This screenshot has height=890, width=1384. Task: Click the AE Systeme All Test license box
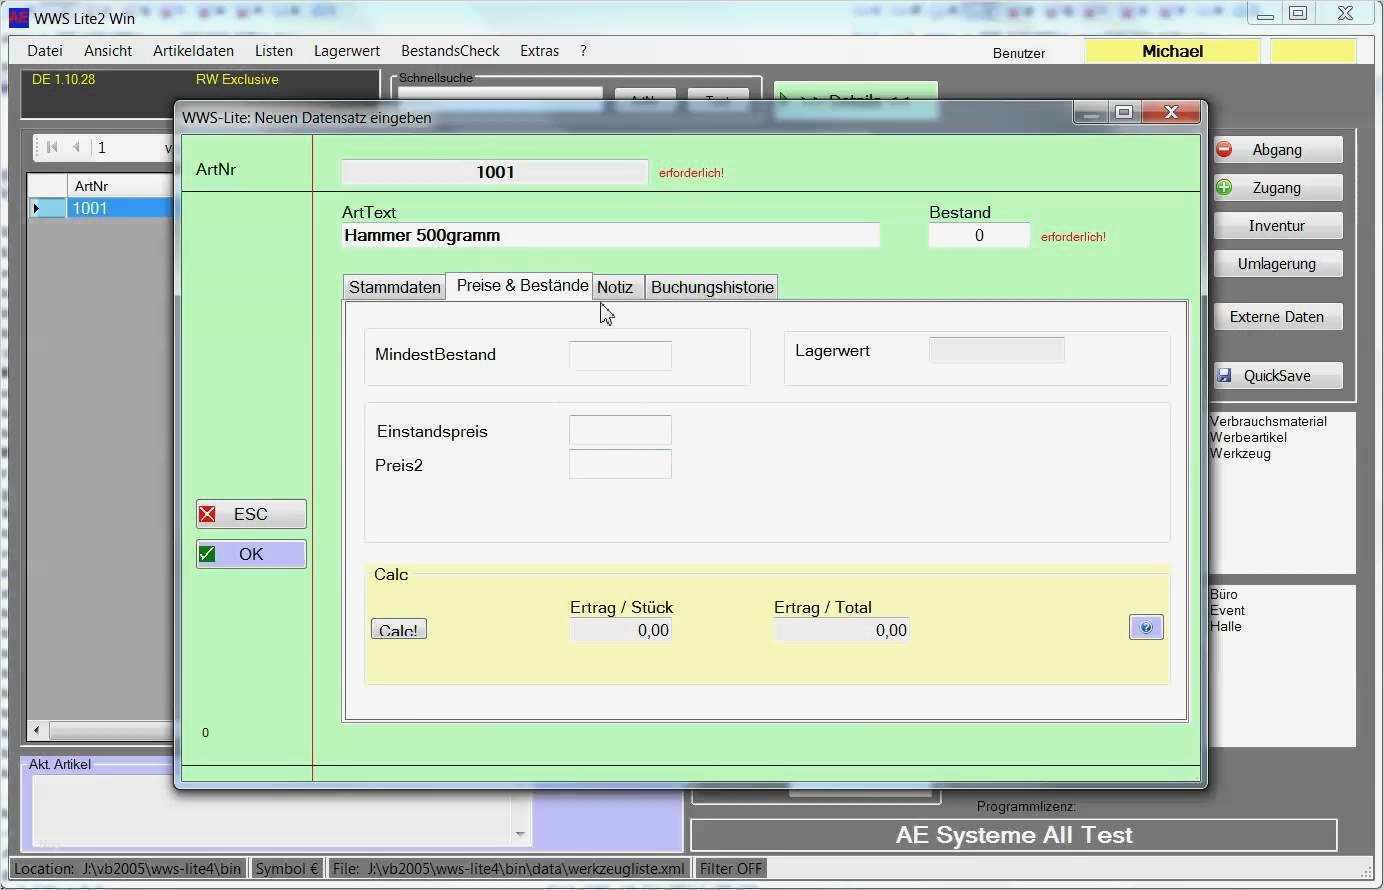(1014, 835)
